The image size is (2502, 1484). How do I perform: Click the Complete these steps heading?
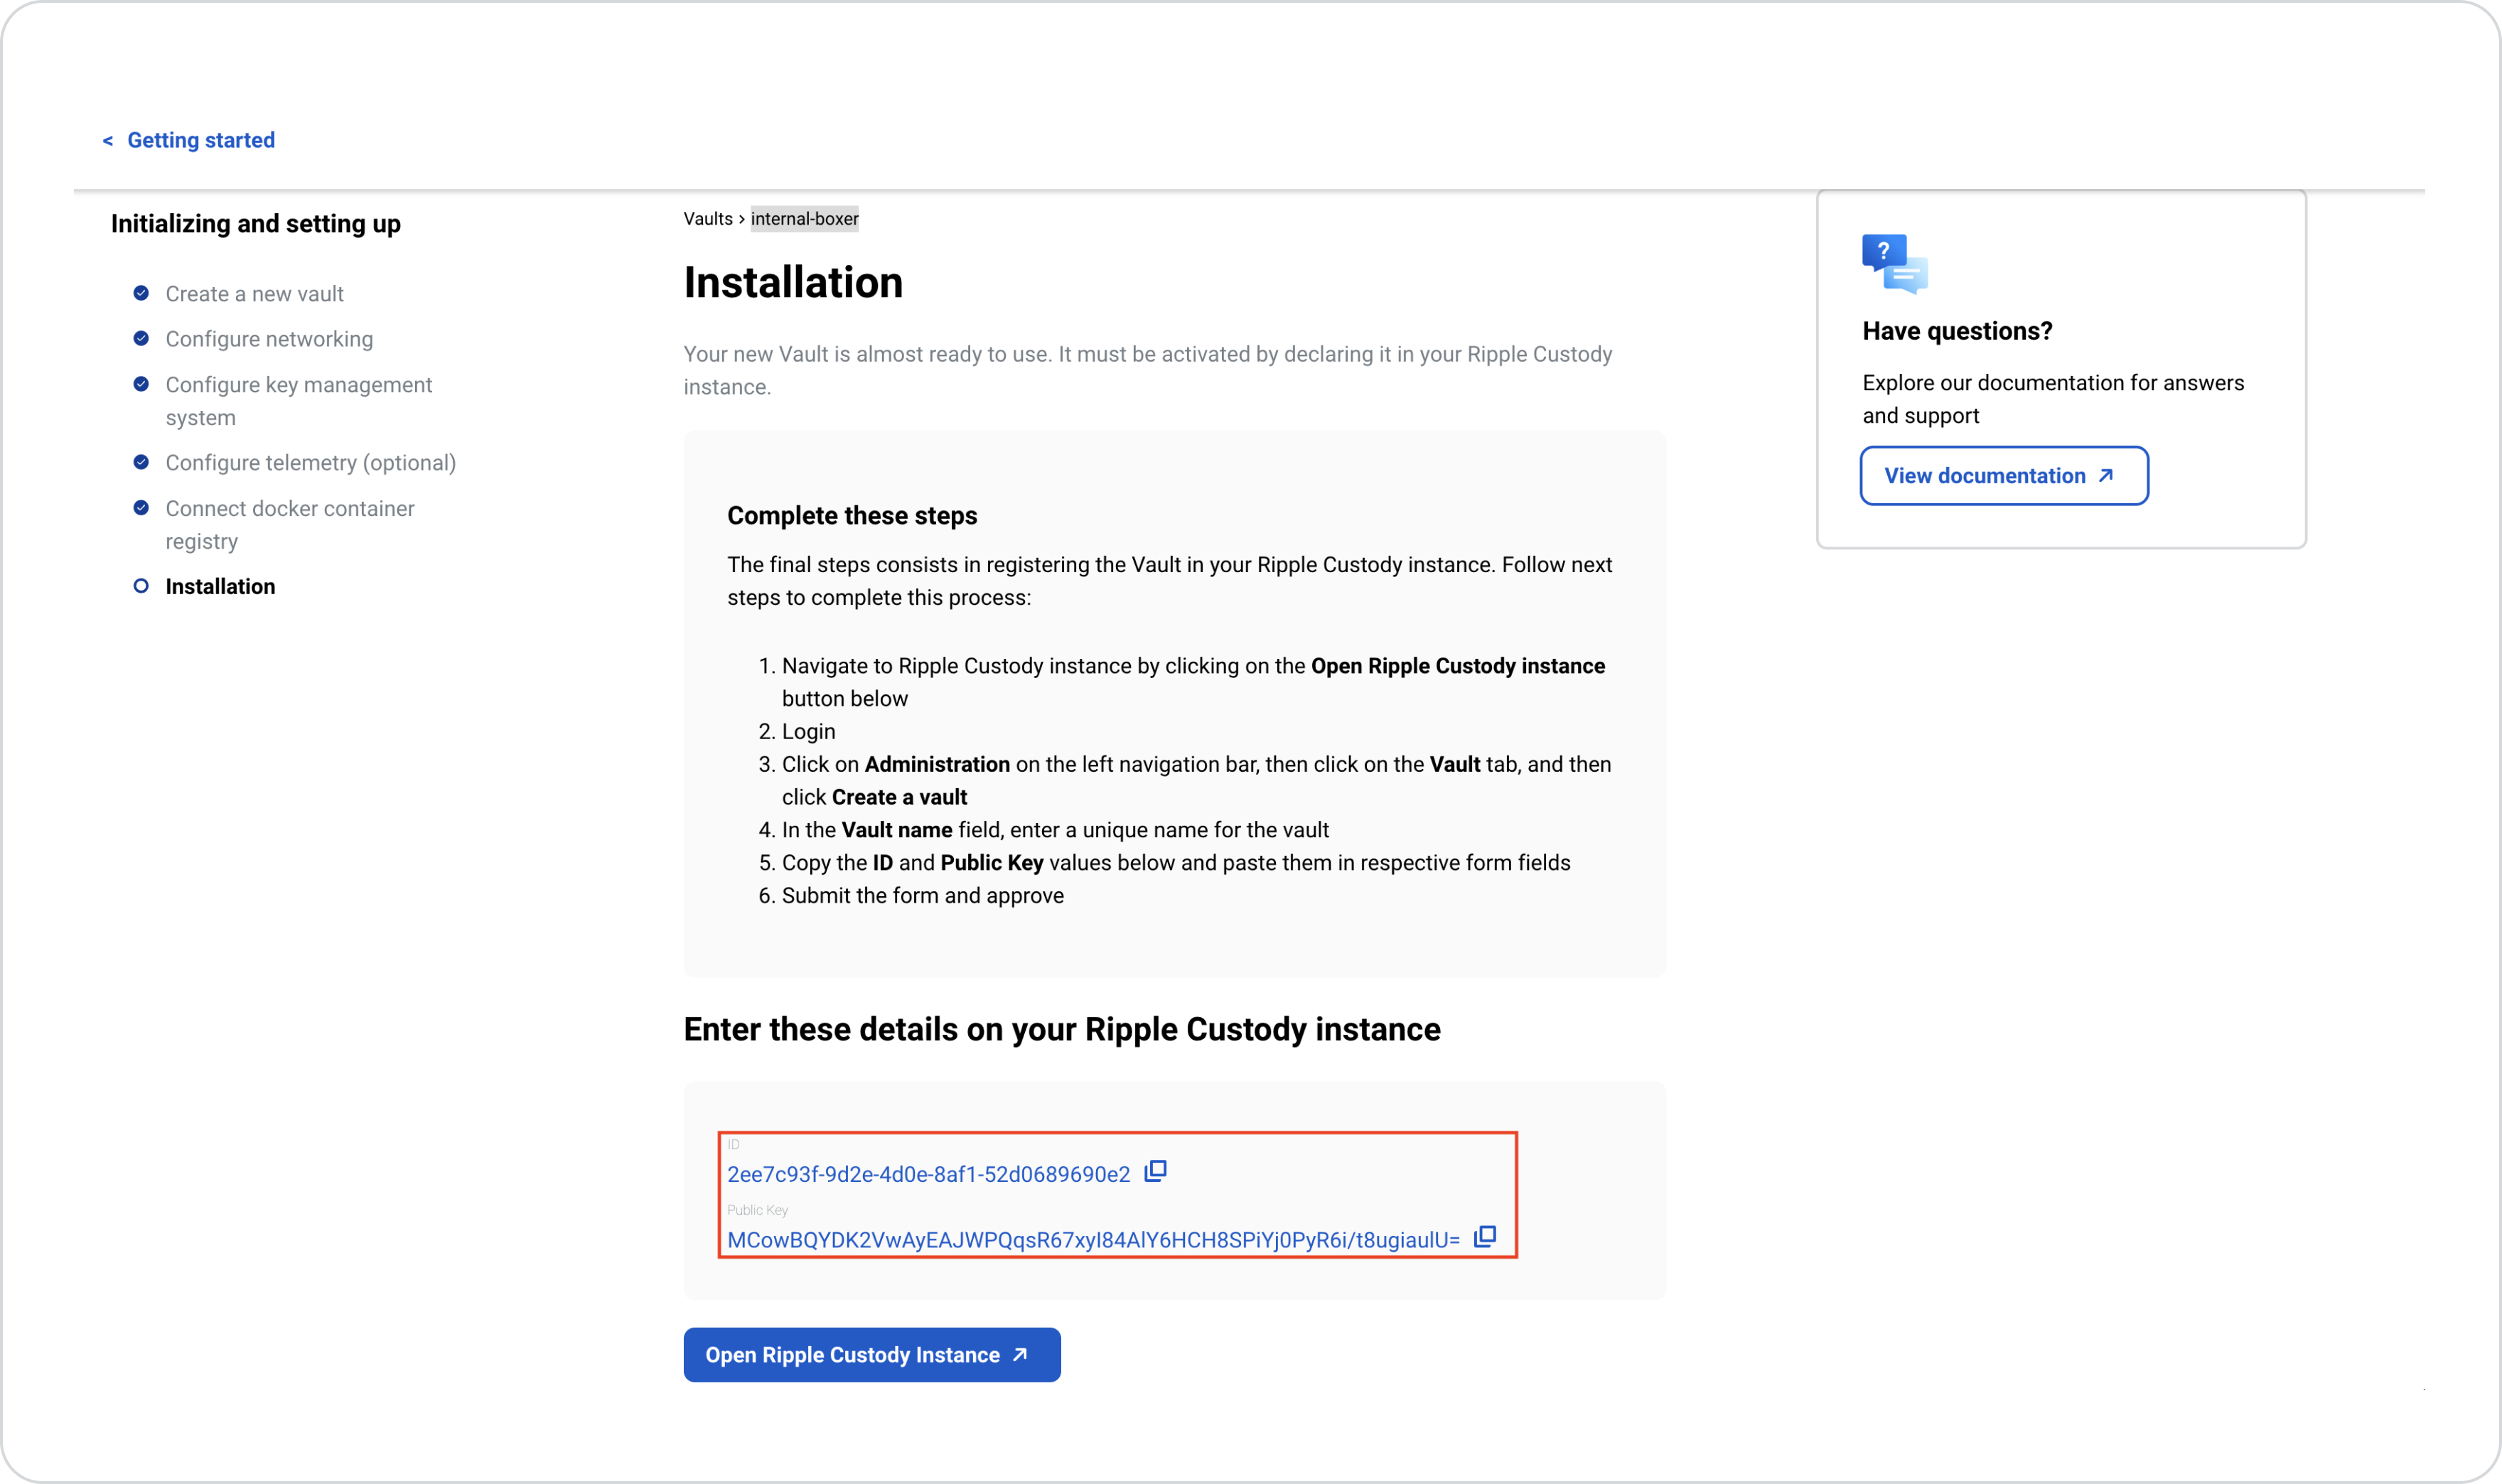click(852, 516)
